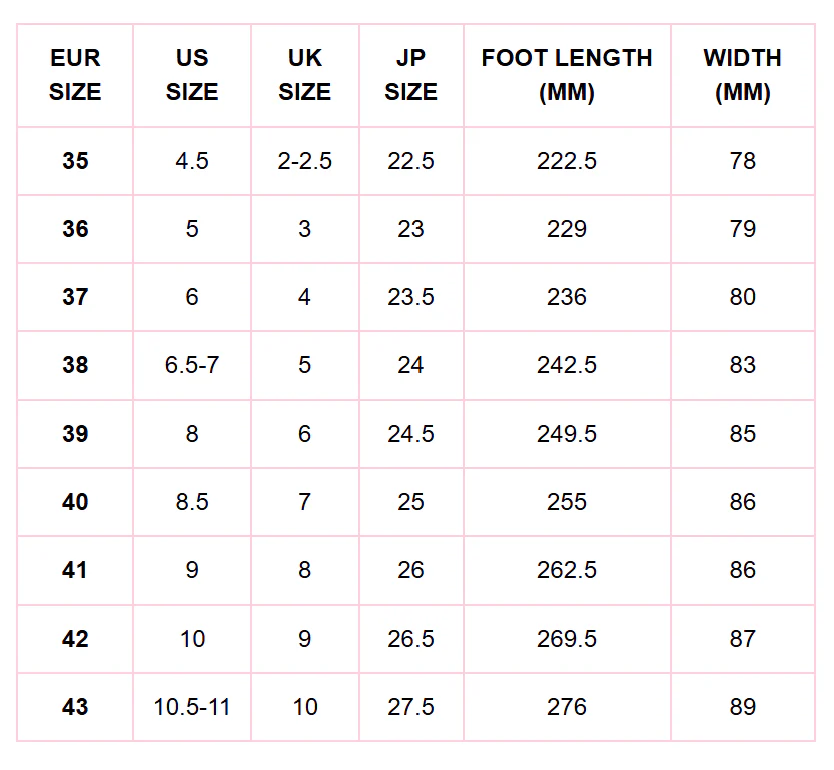Click the FOOT LENGTH (MM) header
This screenshot has height=770, width=834.
tap(567, 75)
